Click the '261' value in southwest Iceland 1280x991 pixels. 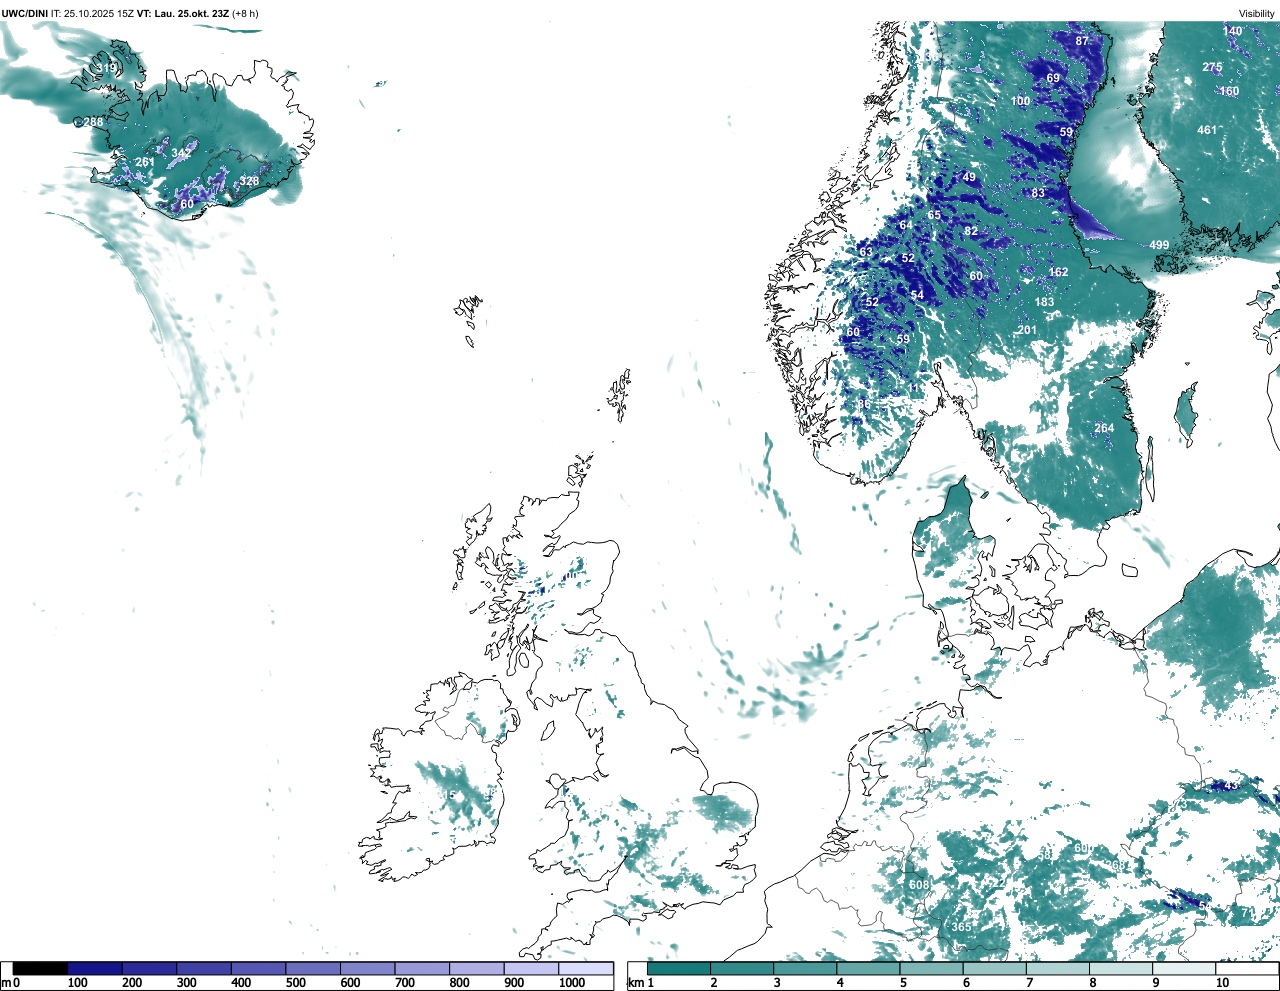(x=145, y=162)
